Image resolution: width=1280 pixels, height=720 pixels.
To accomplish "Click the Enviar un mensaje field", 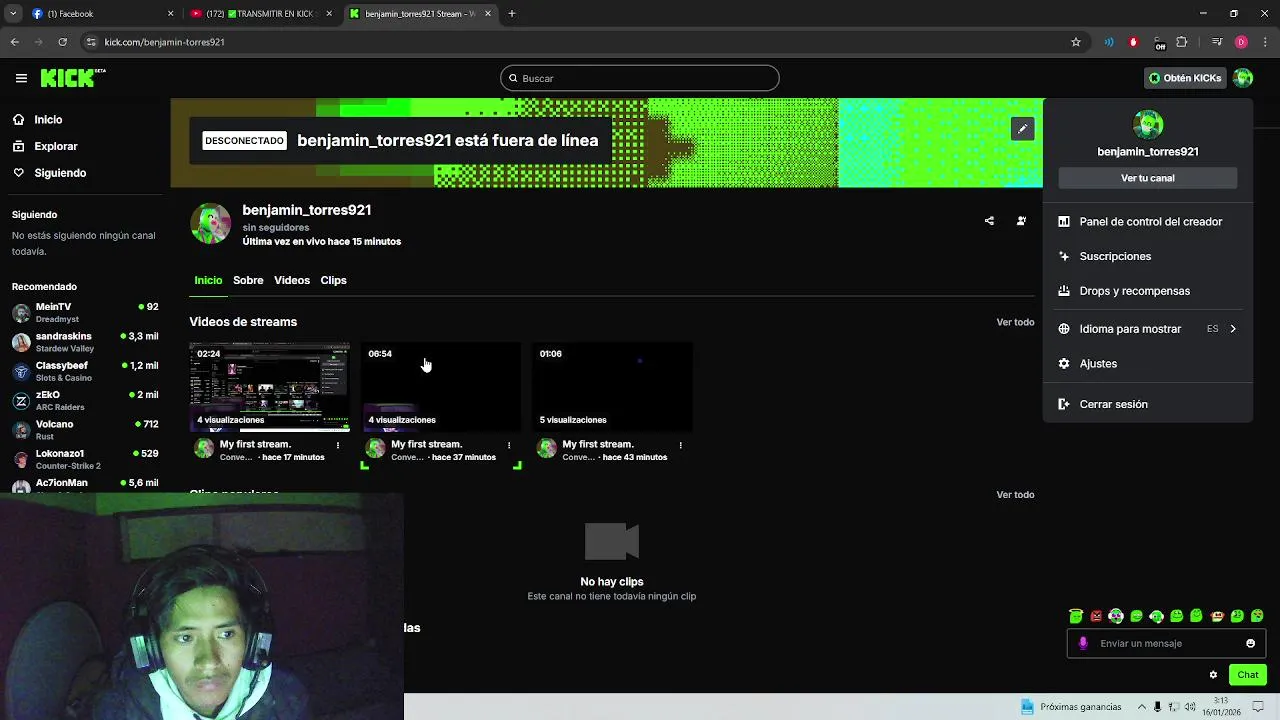I will (x=1166, y=643).
